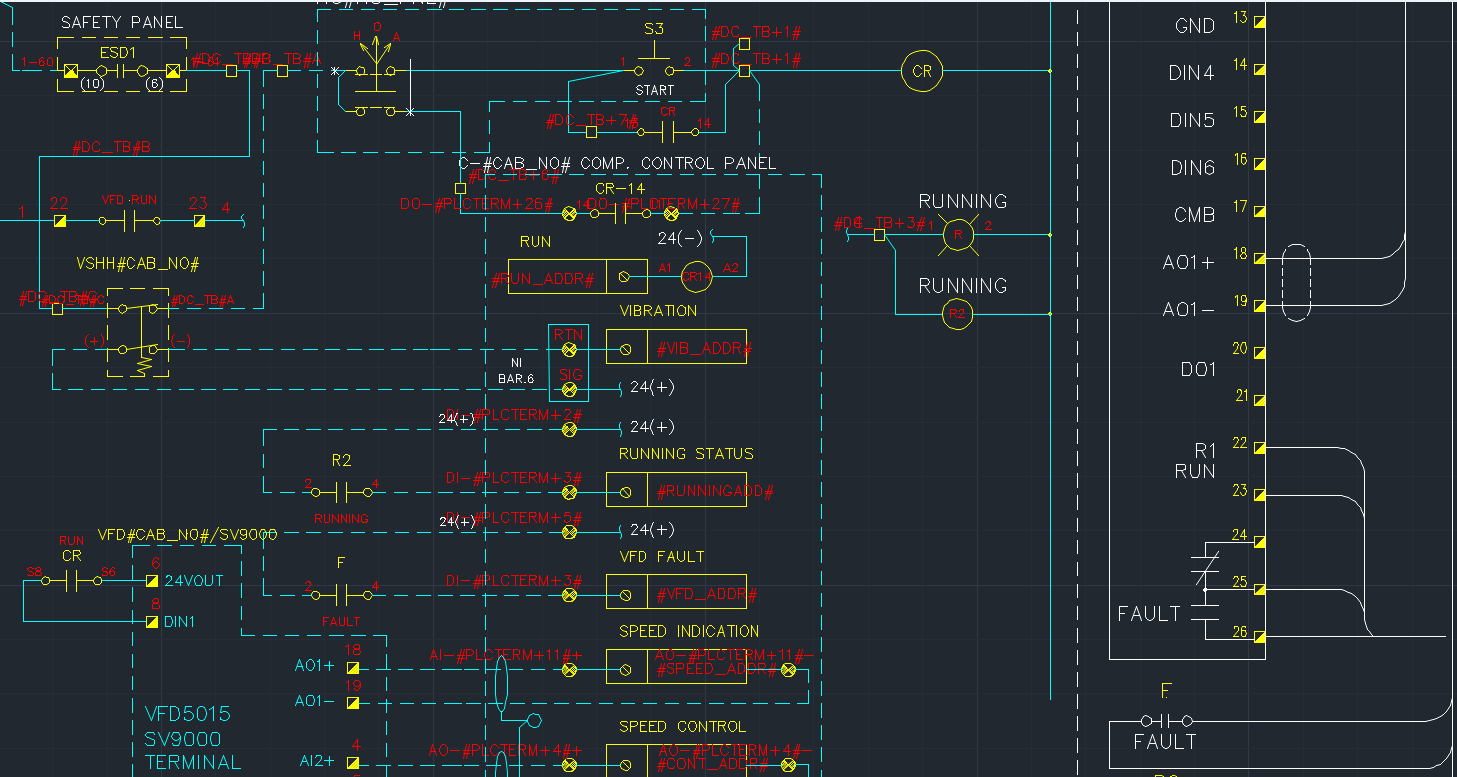1457x777 pixels.
Task: Click the AI-#PLCTERM+11#+ terminal tag
Action: (x=505, y=655)
